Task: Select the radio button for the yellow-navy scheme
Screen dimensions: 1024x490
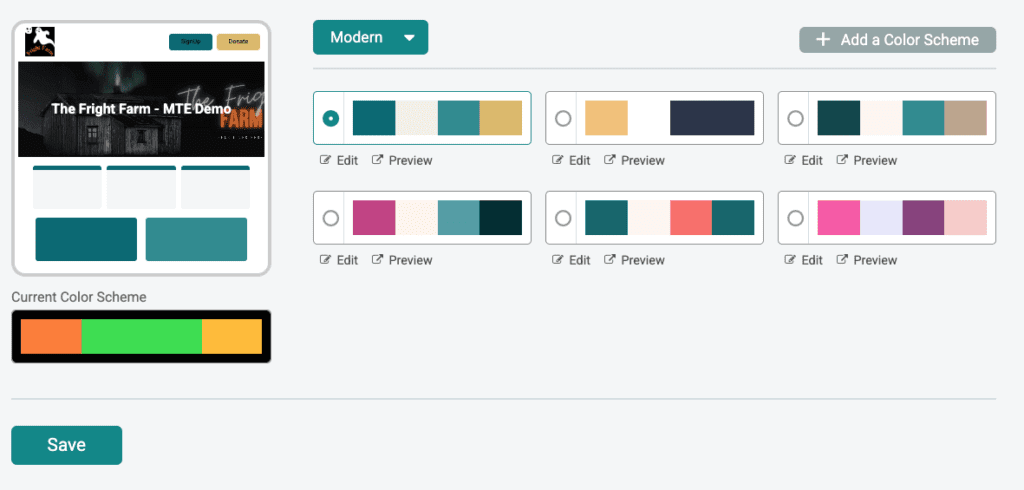Action: tap(563, 118)
